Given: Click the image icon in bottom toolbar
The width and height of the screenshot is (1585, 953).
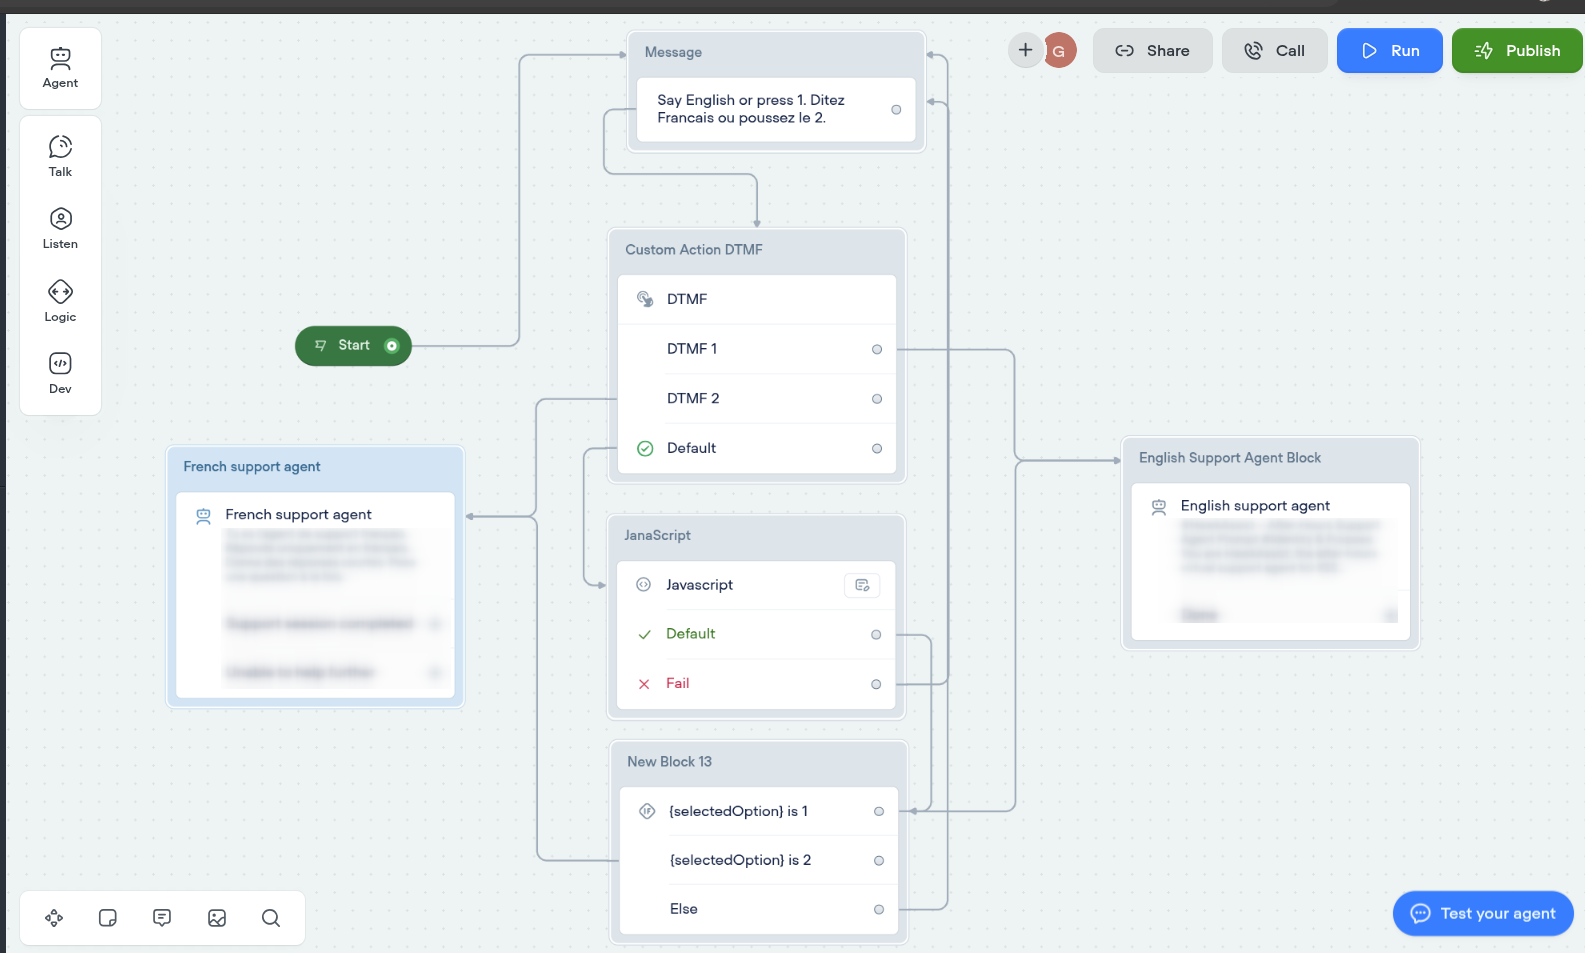Looking at the screenshot, I should 217,918.
